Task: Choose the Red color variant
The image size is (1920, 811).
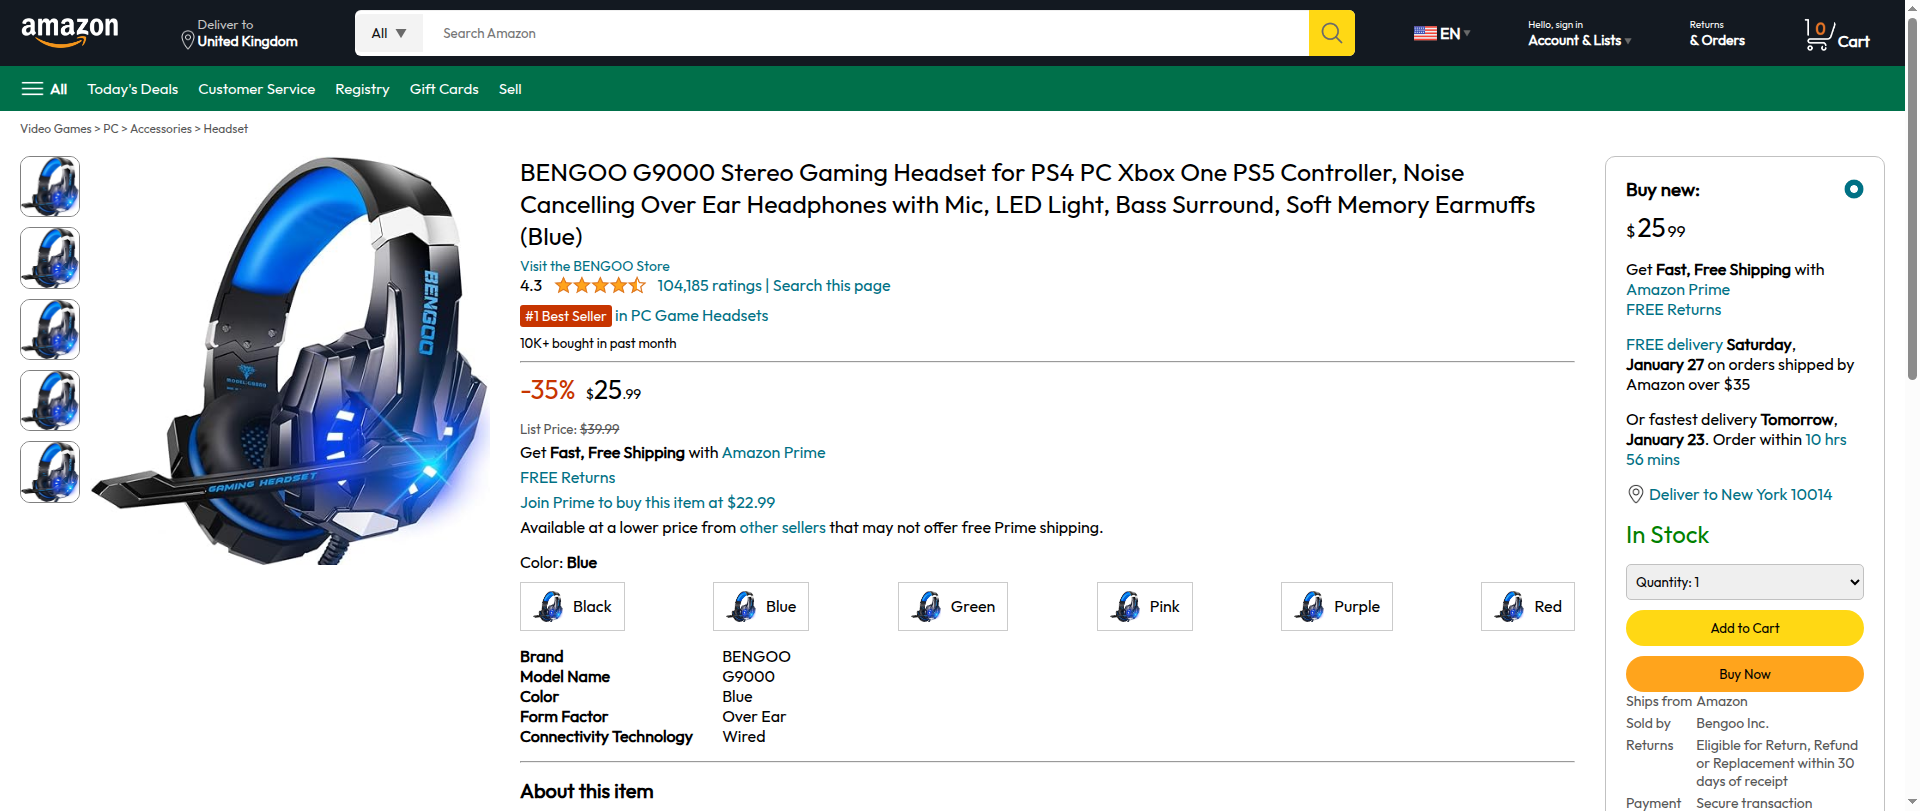Action: click(1527, 607)
